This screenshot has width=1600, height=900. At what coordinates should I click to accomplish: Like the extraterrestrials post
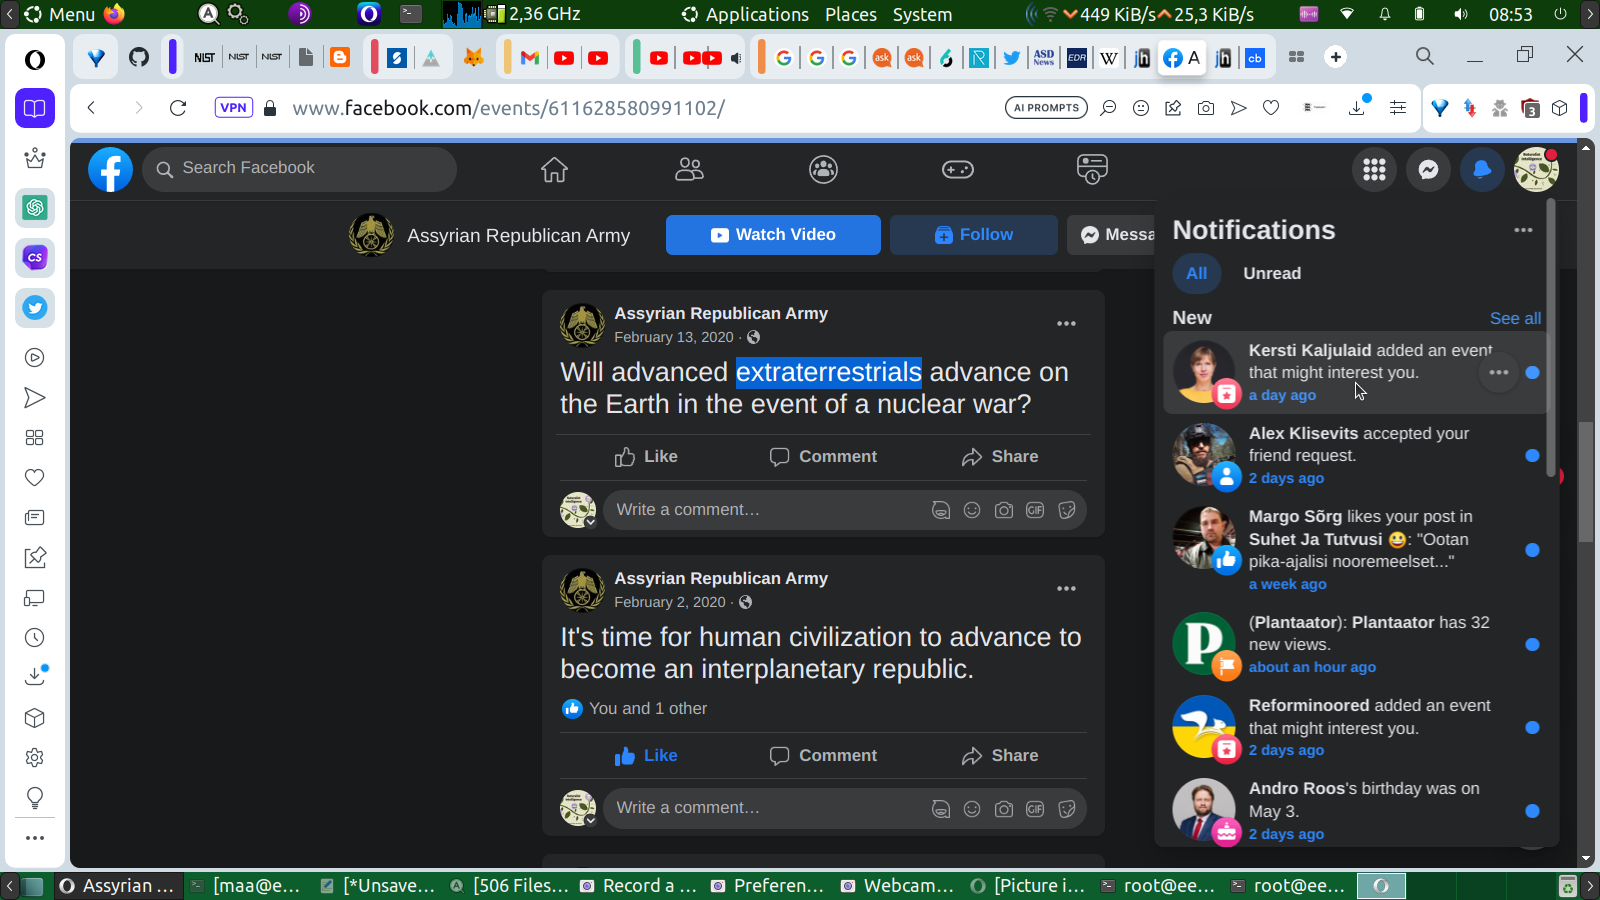click(x=646, y=457)
